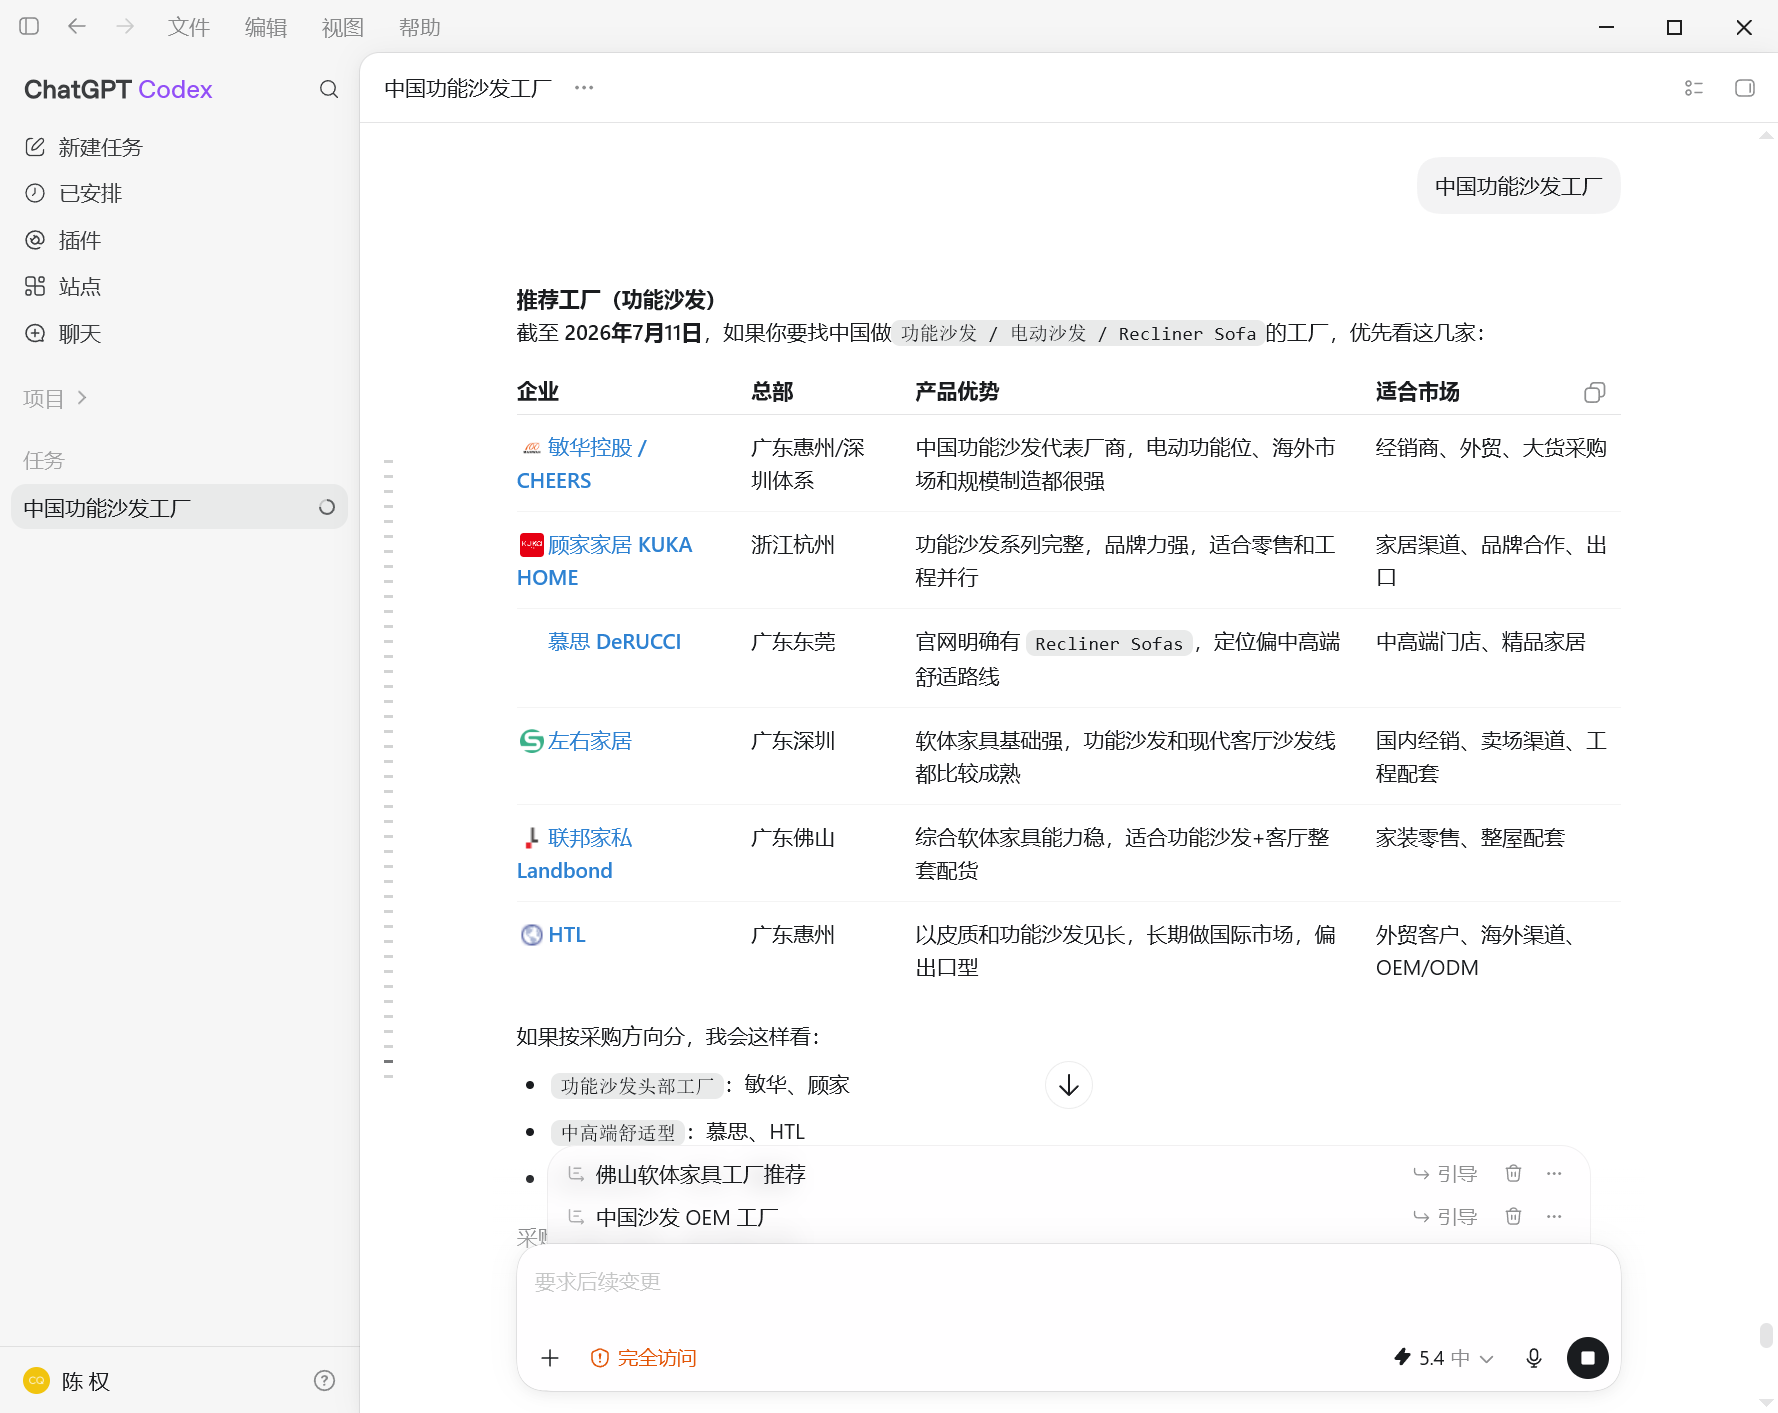Open the 文件 menu
1778x1413 pixels.
pos(189,28)
